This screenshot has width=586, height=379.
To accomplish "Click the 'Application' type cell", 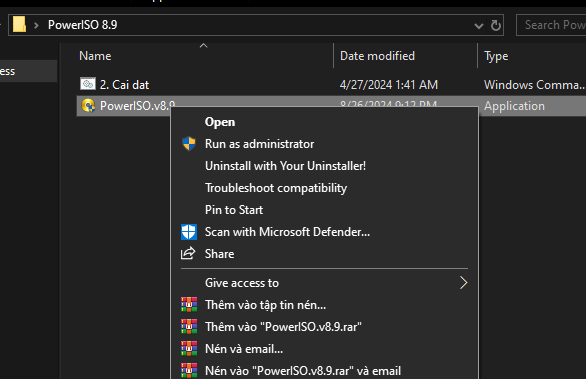I will tap(514, 106).
